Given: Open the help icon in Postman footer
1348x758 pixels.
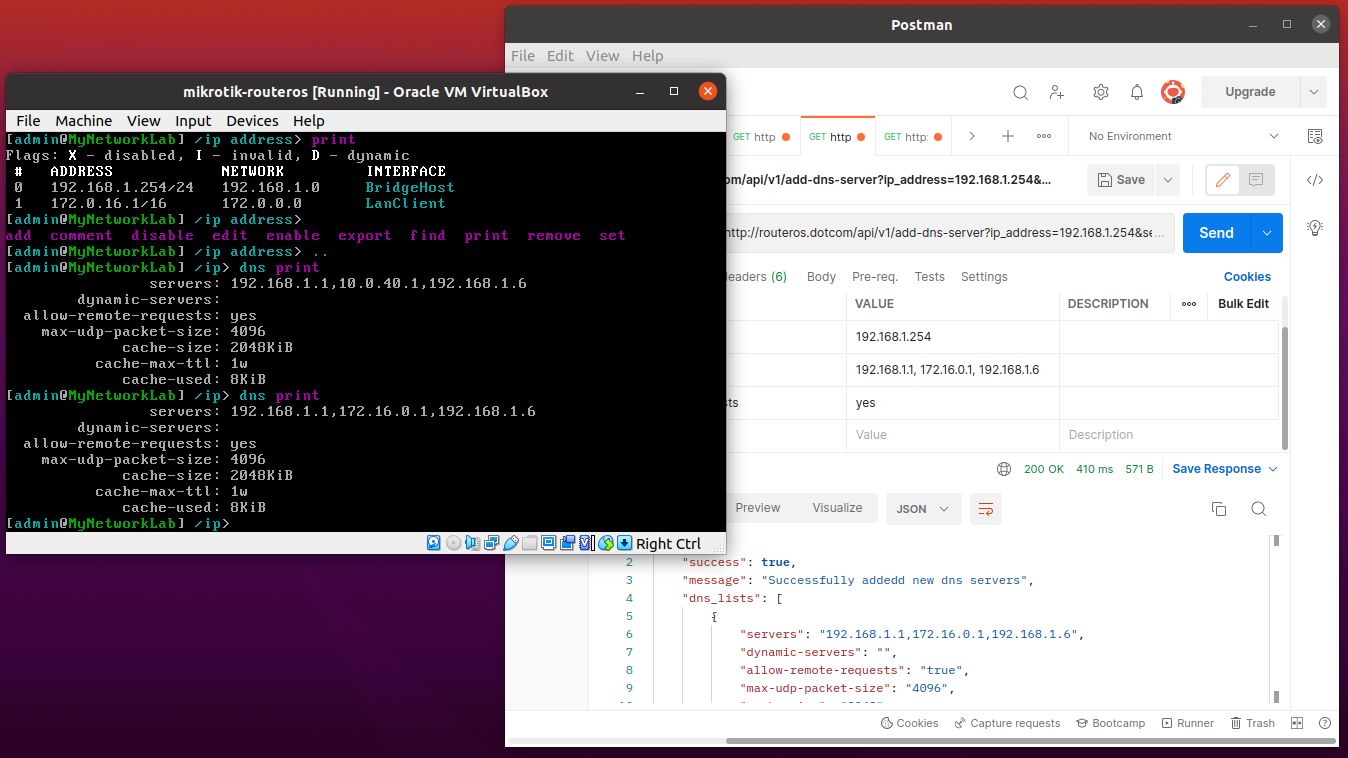Looking at the screenshot, I should (1325, 723).
